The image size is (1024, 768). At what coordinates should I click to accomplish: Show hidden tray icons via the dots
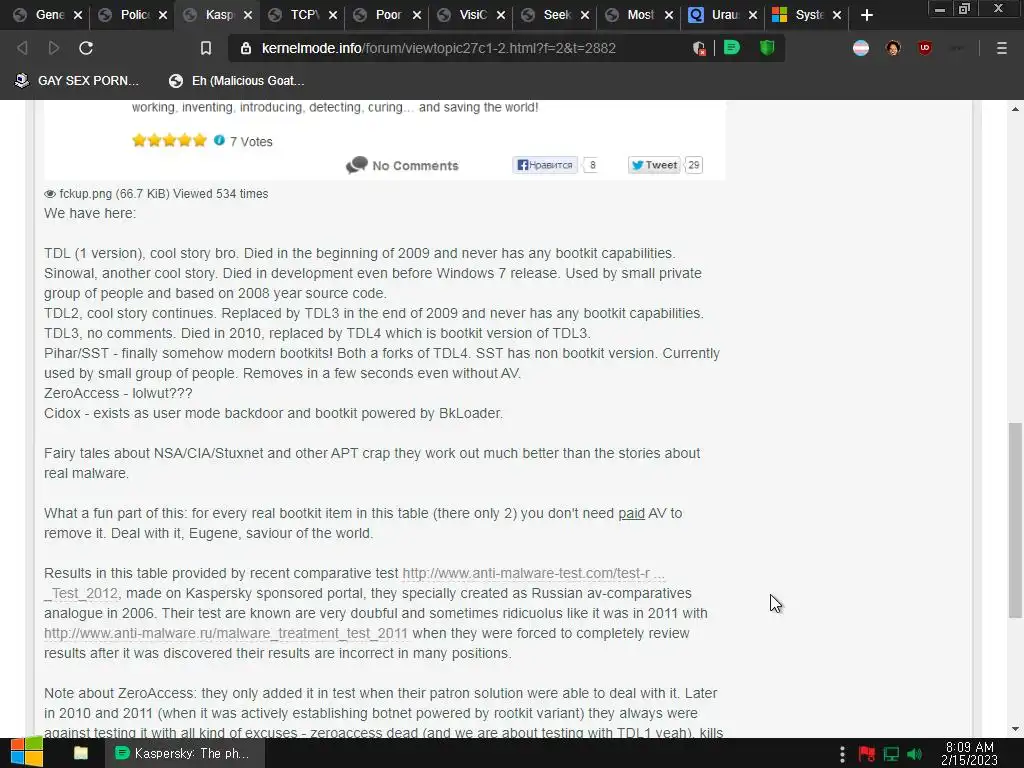coord(842,754)
